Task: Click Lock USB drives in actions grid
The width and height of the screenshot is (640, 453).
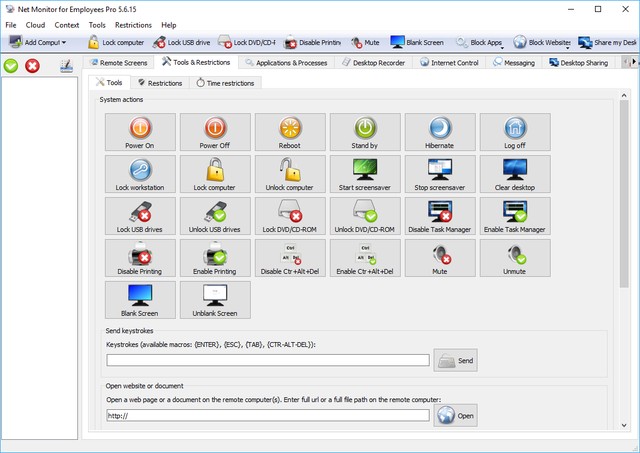Action: (x=140, y=216)
